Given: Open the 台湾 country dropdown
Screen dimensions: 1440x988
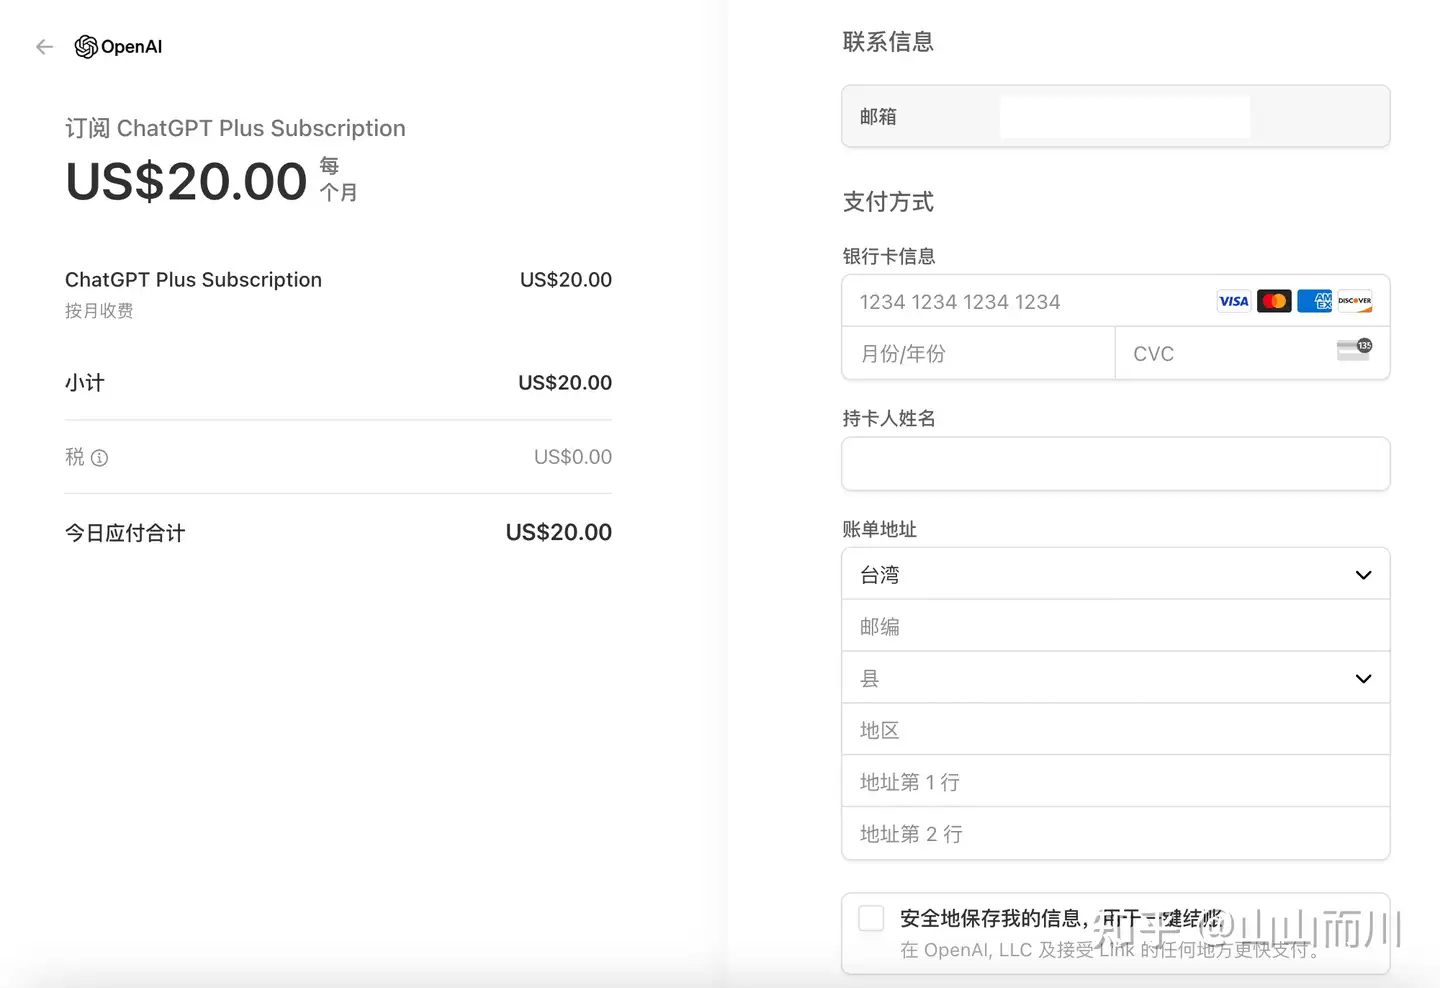Looking at the screenshot, I should click(1116, 574).
